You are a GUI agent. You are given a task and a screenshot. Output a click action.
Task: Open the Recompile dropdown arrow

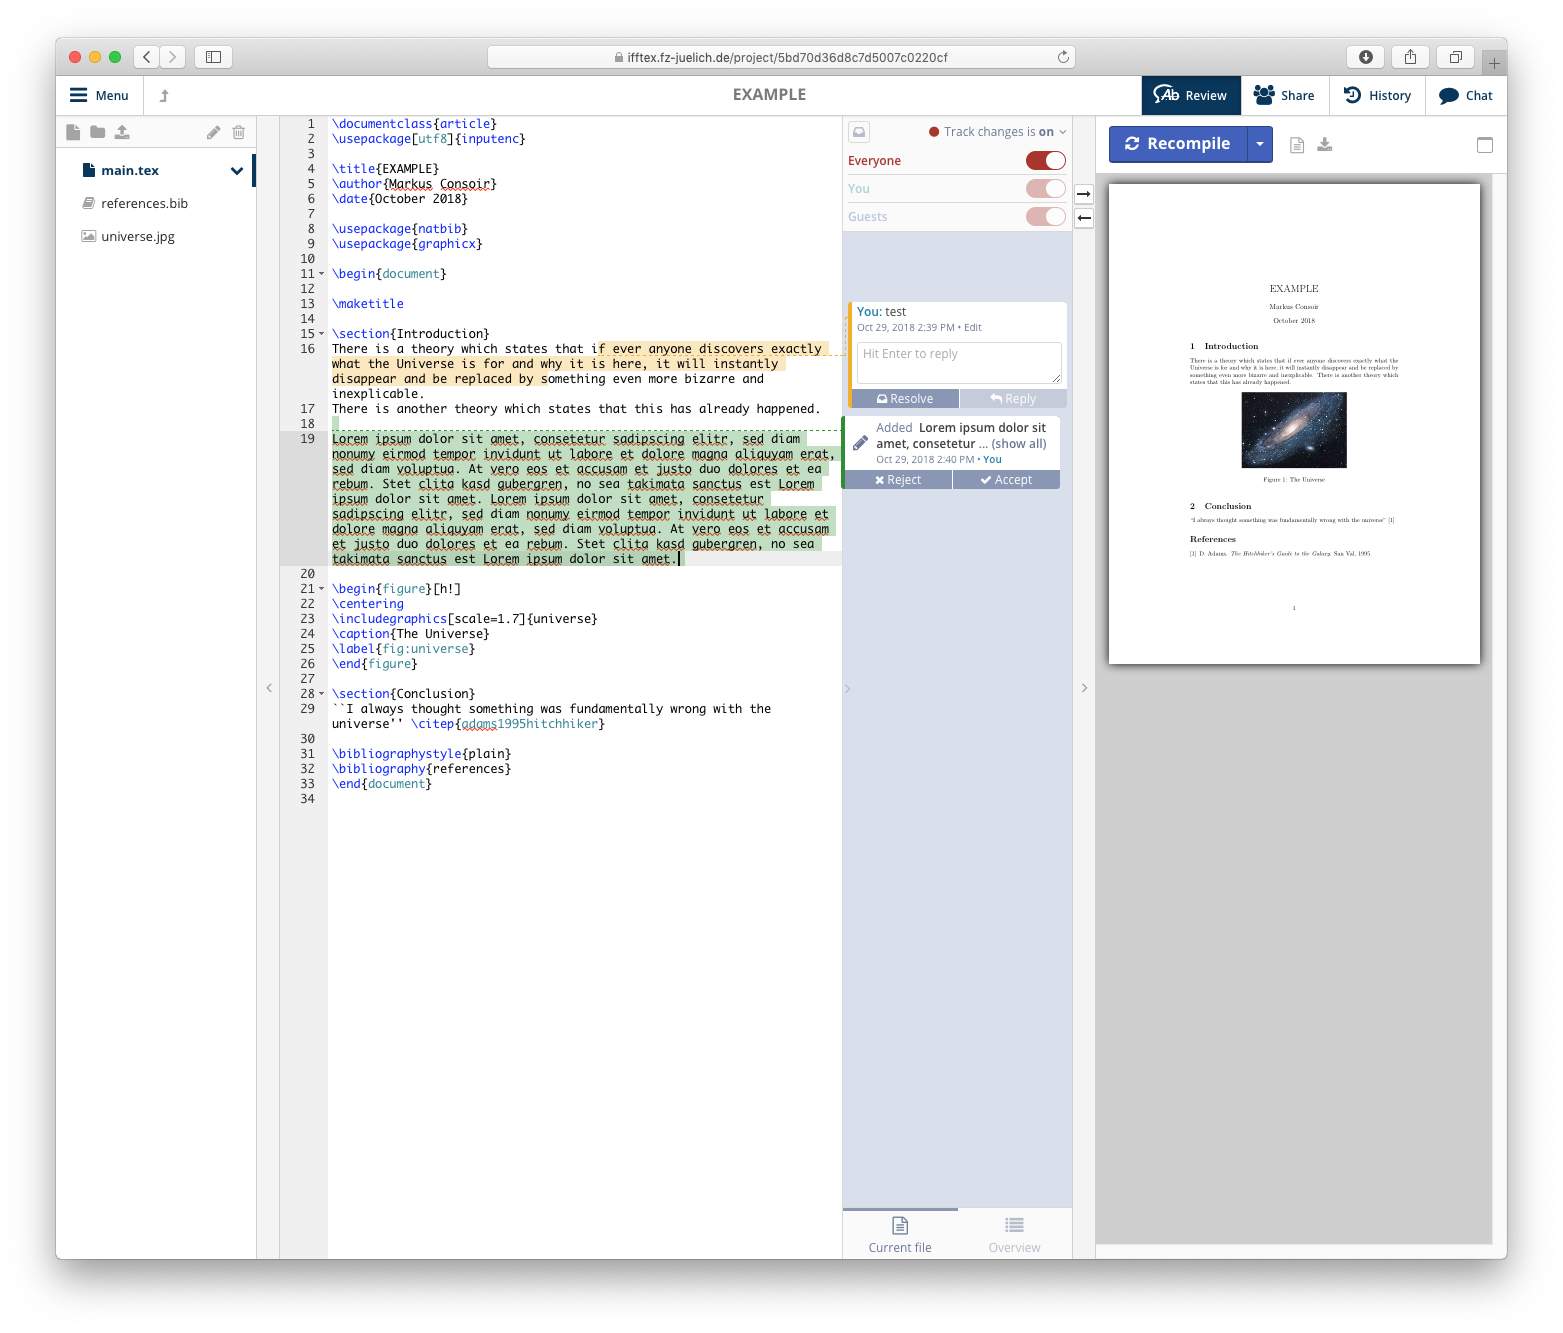tap(1260, 144)
